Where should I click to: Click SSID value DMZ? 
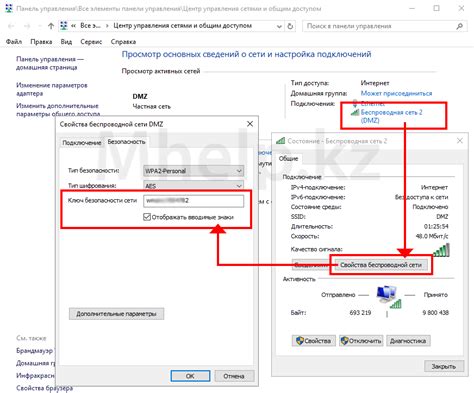tap(442, 217)
